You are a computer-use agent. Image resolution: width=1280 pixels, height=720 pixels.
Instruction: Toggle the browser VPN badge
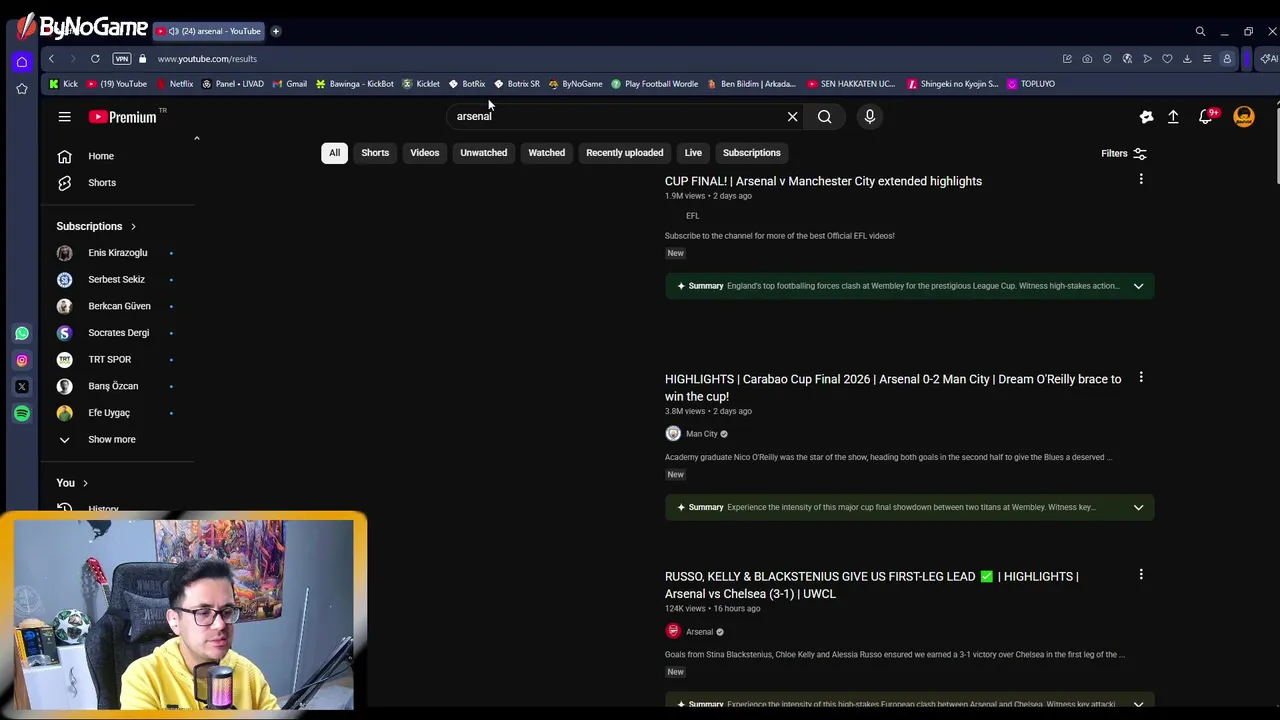click(121, 59)
